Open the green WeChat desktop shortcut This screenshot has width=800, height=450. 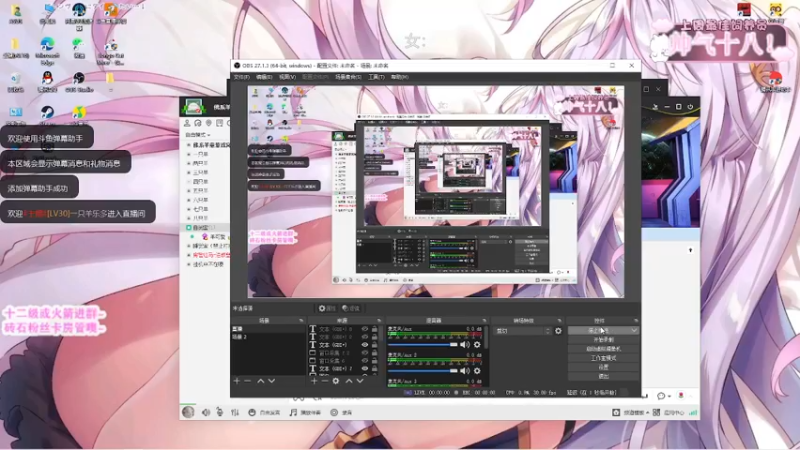[x=79, y=49]
